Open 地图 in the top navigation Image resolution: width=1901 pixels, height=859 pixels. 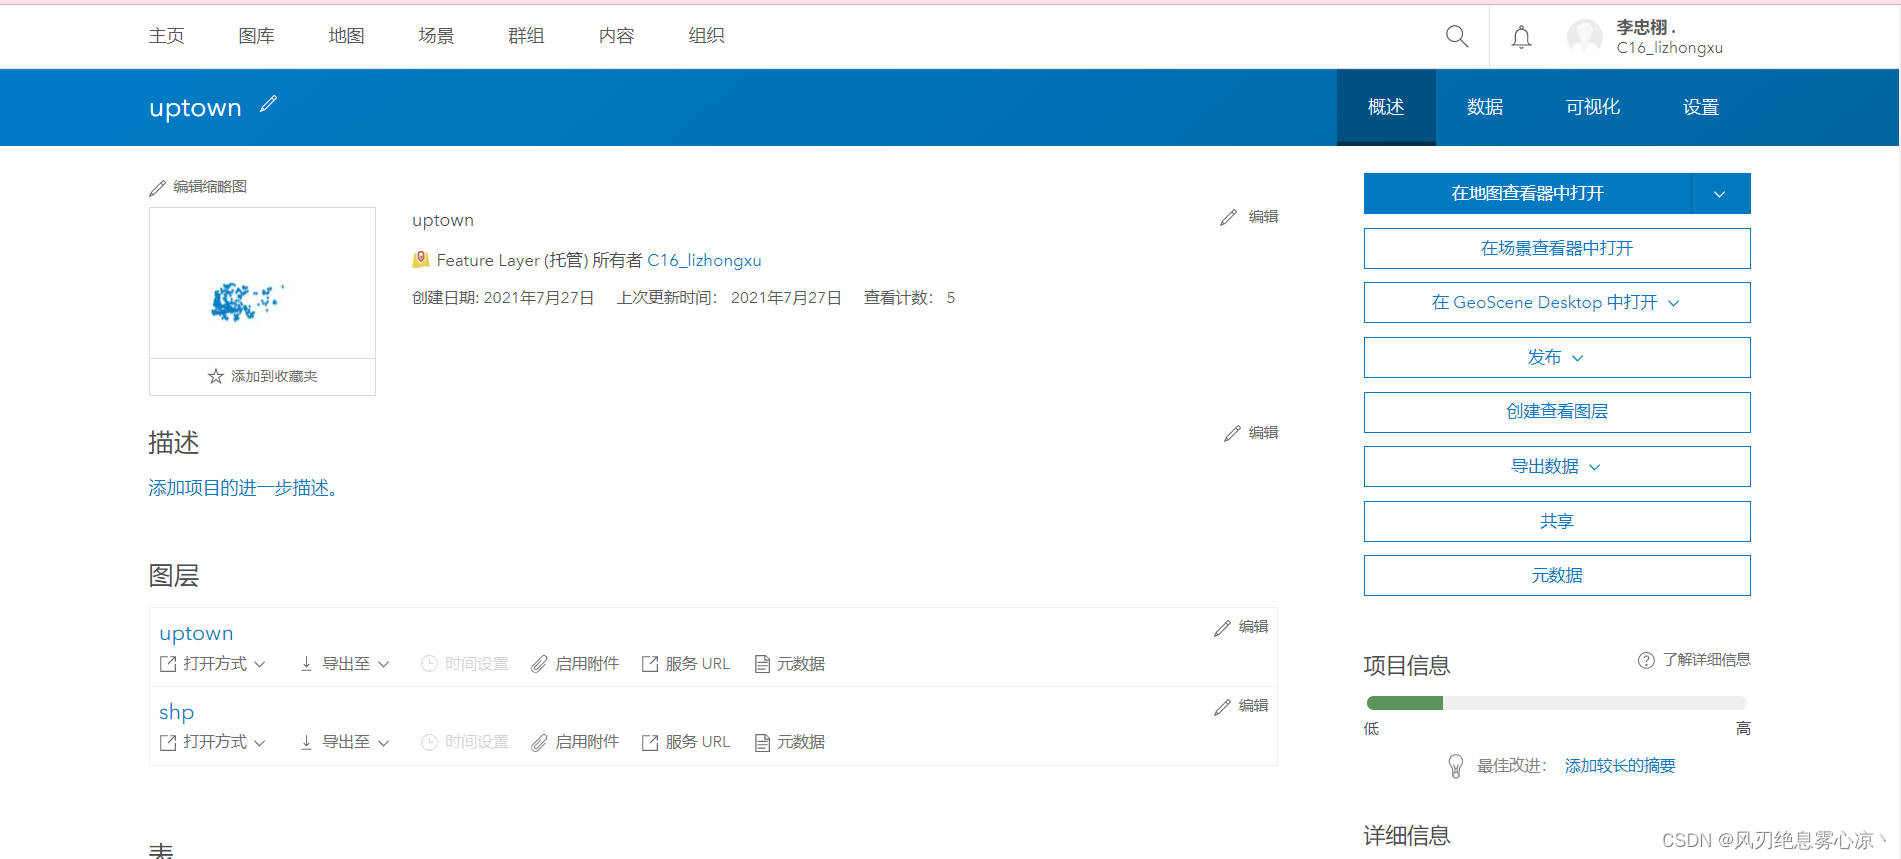(x=346, y=36)
